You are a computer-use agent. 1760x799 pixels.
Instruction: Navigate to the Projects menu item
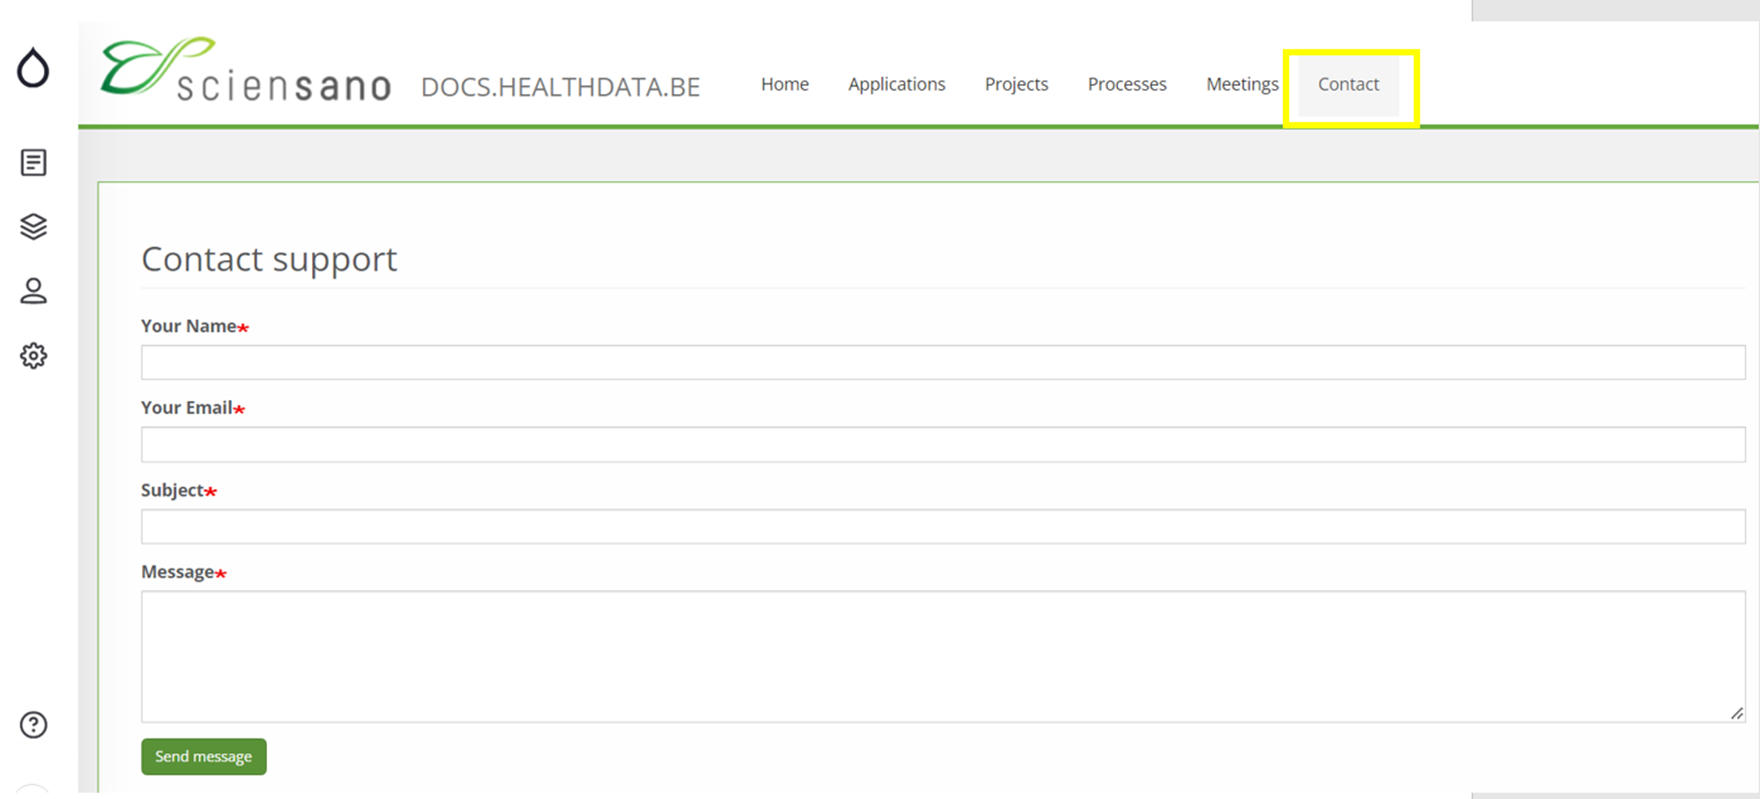tap(1016, 85)
